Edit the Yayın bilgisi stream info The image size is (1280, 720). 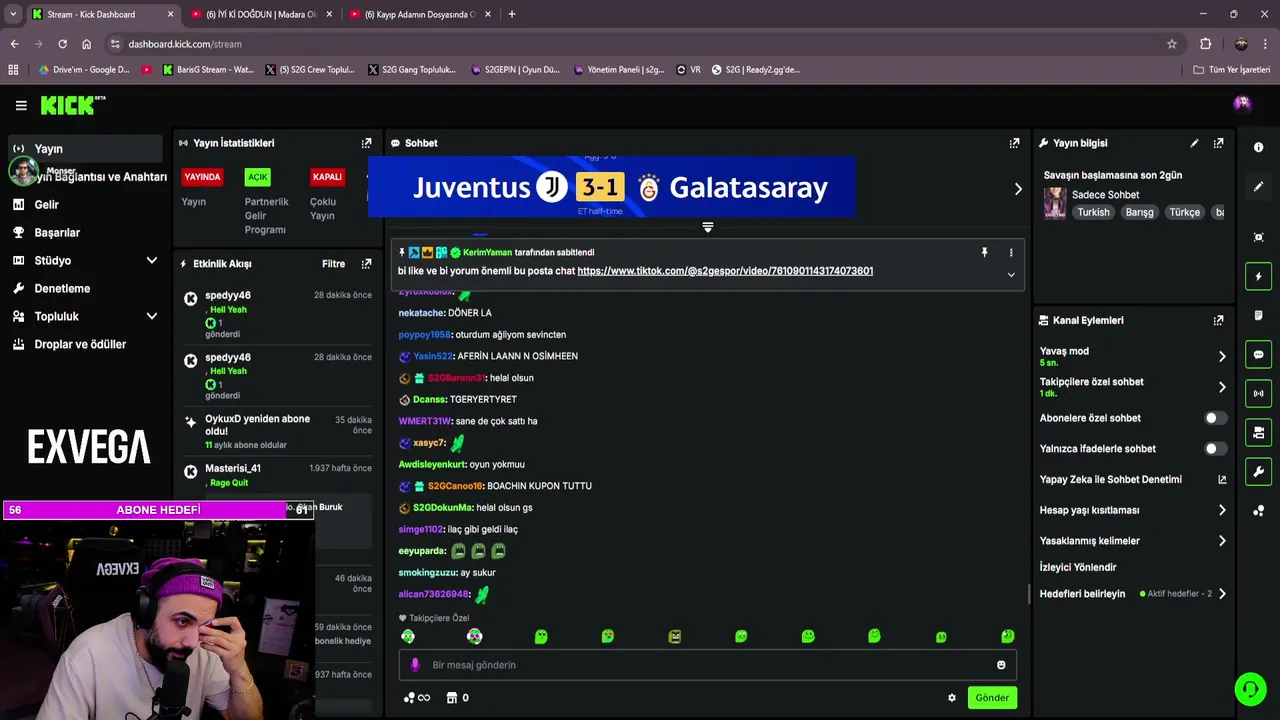1194,143
